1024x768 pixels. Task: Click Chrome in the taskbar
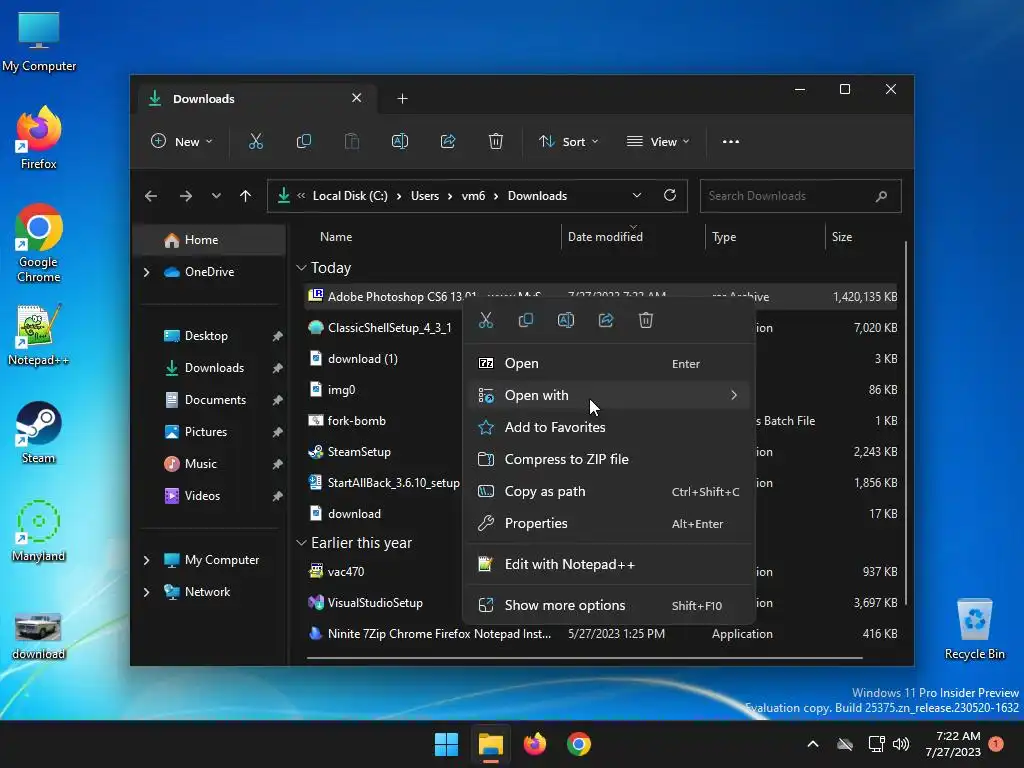click(579, 744)
